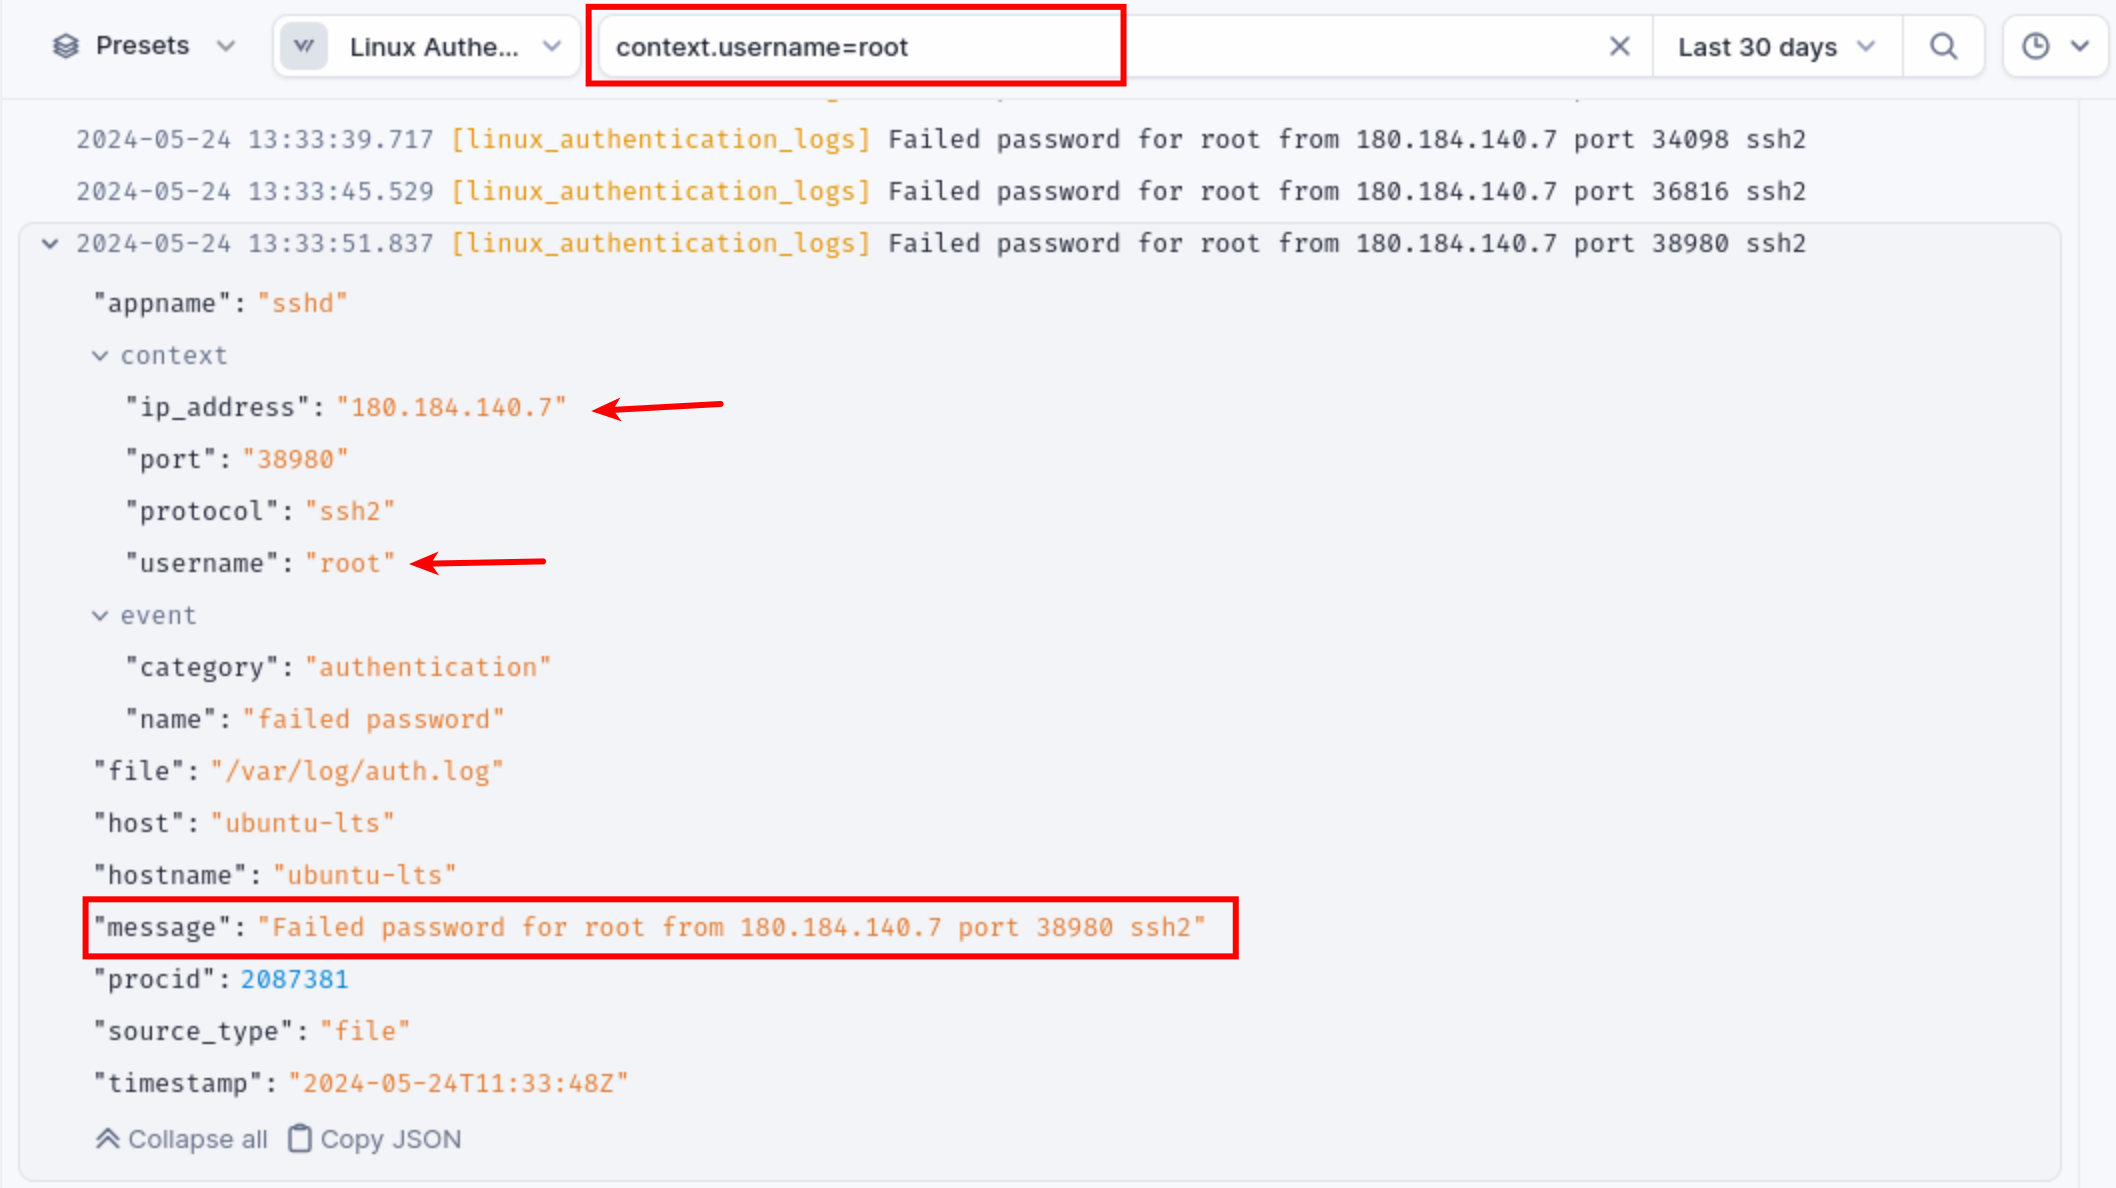Collapse the expanded 13:33:51.837 log entry
This screenshot has width=2116, height=1188.
[50, 243]
